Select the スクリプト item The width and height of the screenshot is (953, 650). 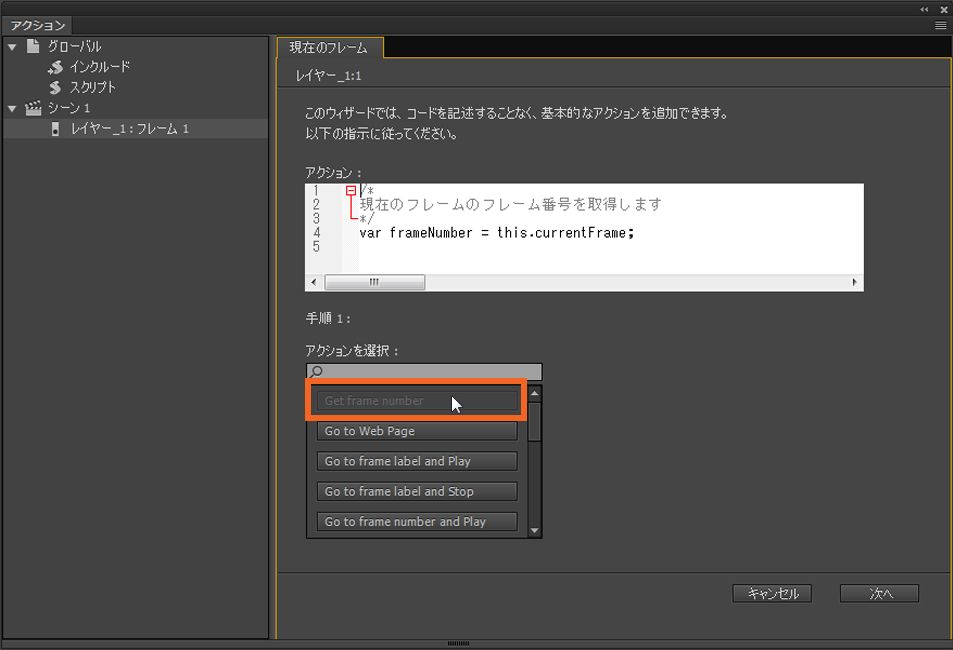[92, 88]
